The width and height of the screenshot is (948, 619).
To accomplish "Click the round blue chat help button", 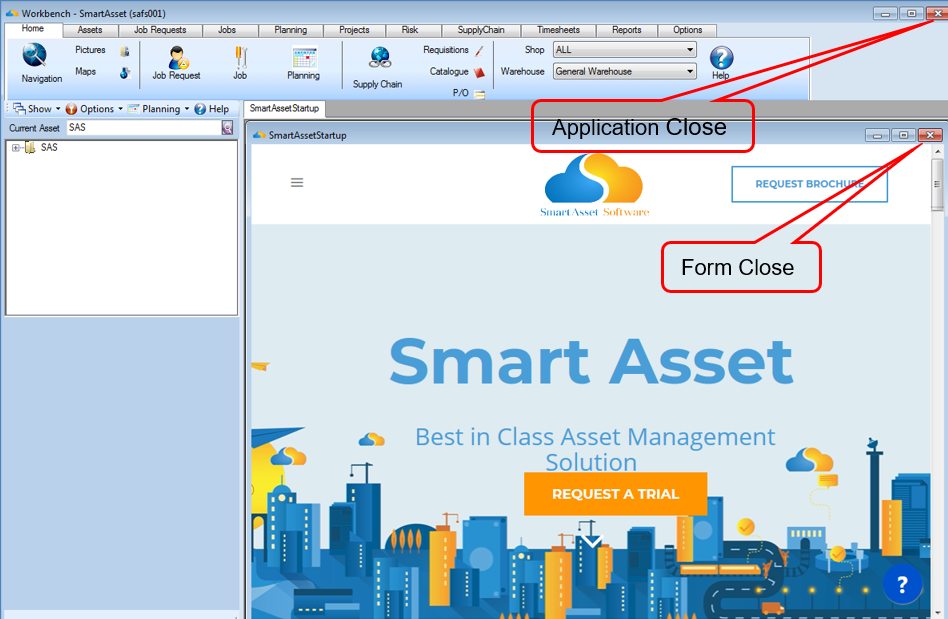I will coord(902,584).
